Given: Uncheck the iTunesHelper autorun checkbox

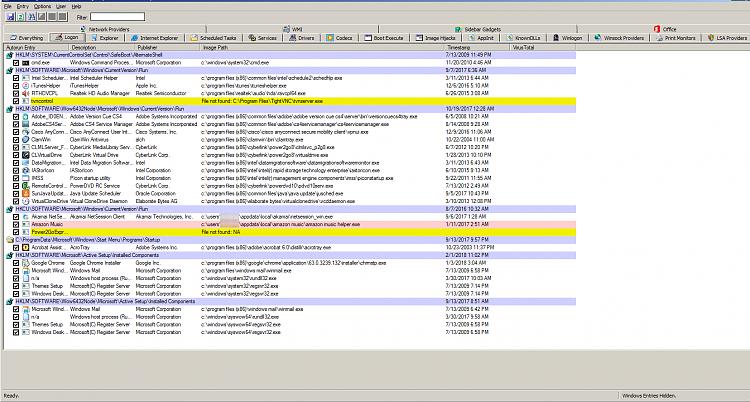Looking at the screenshot, I should point(16,86).
